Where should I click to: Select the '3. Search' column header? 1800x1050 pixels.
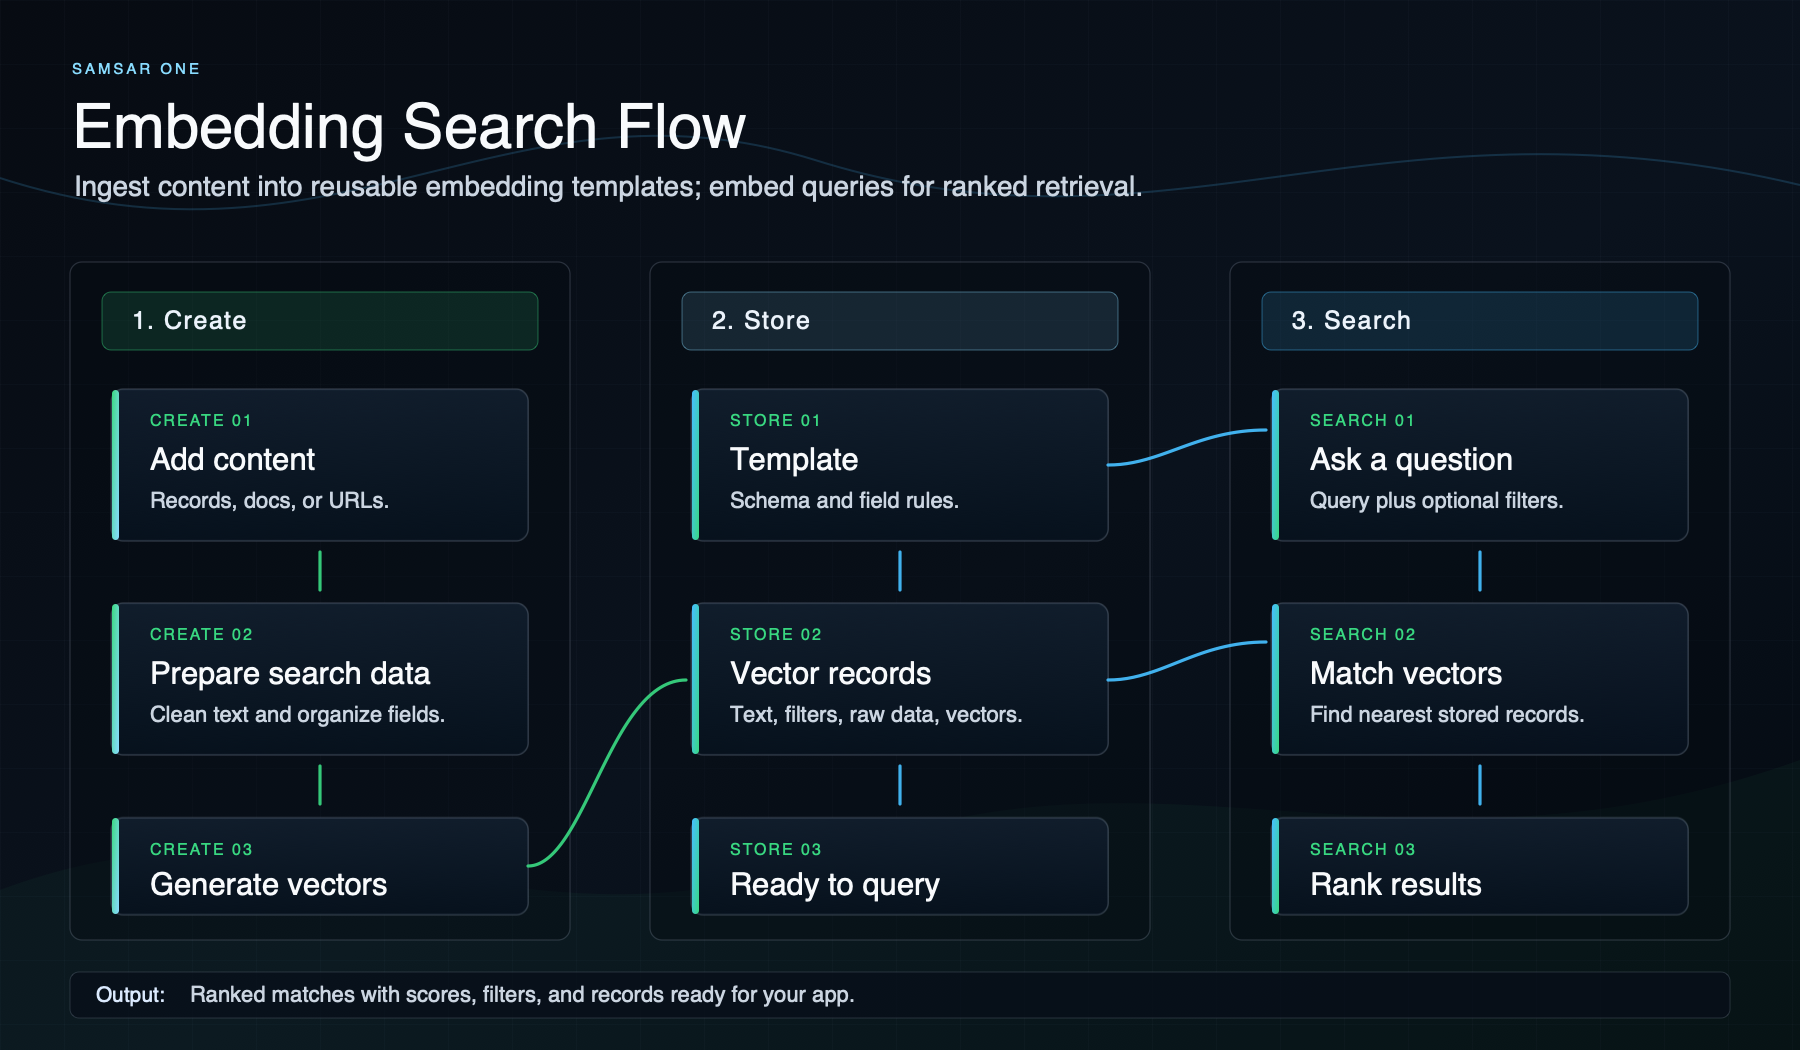point(1479,321)
